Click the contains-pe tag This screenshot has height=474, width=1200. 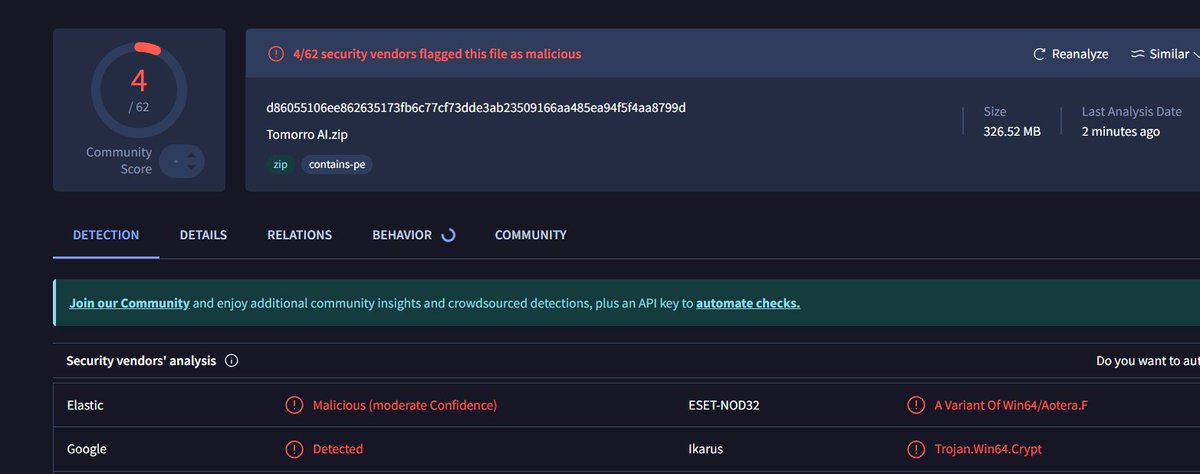337,165
